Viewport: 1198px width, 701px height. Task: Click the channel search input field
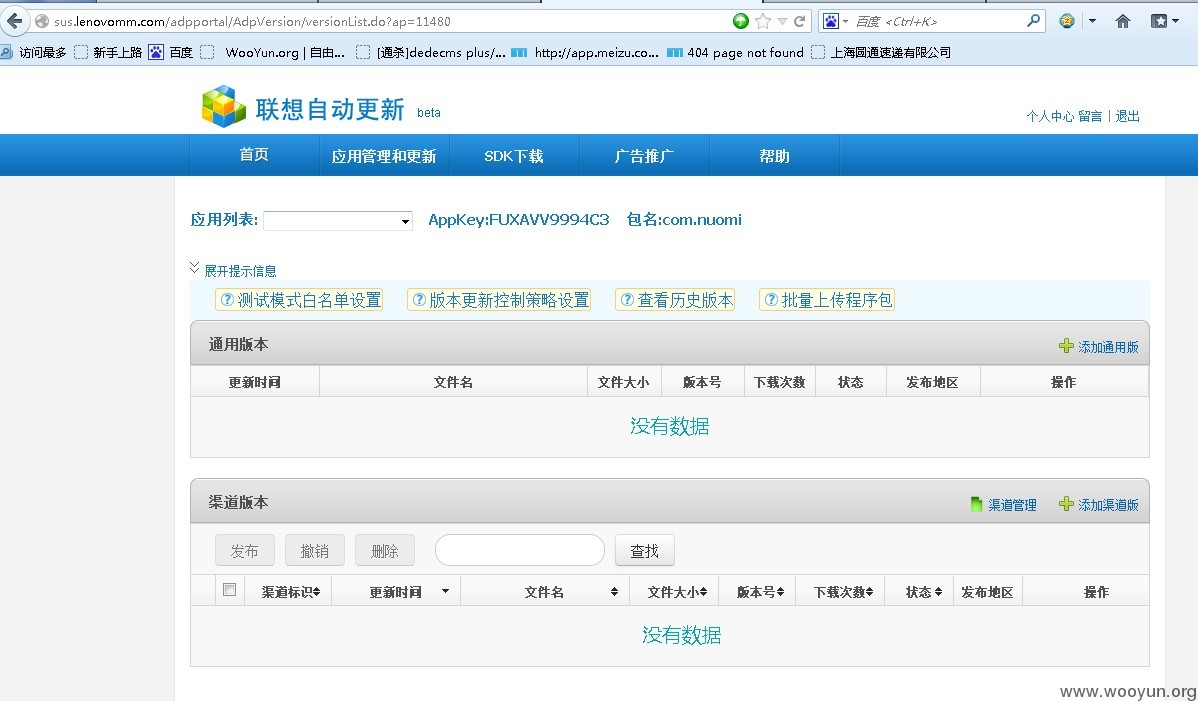tap(520, 551)
